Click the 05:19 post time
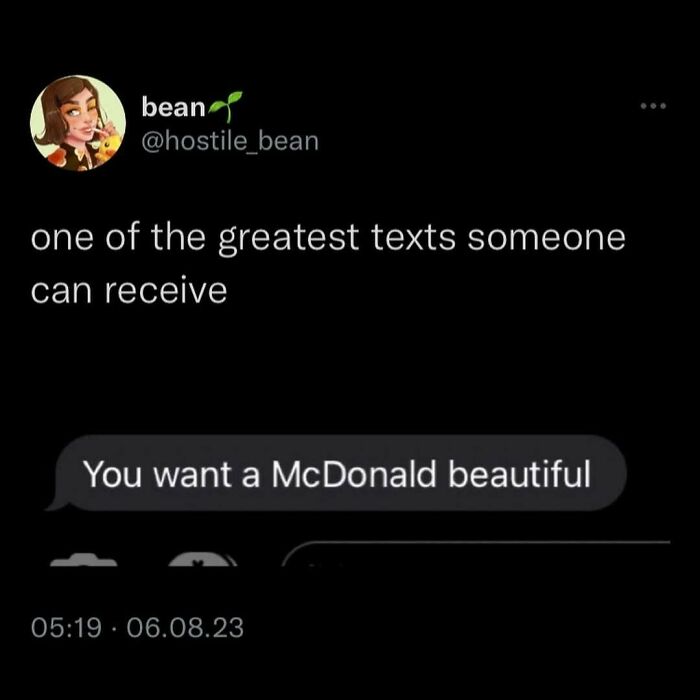This screenshot has height=700, width=700. (66, 627)
